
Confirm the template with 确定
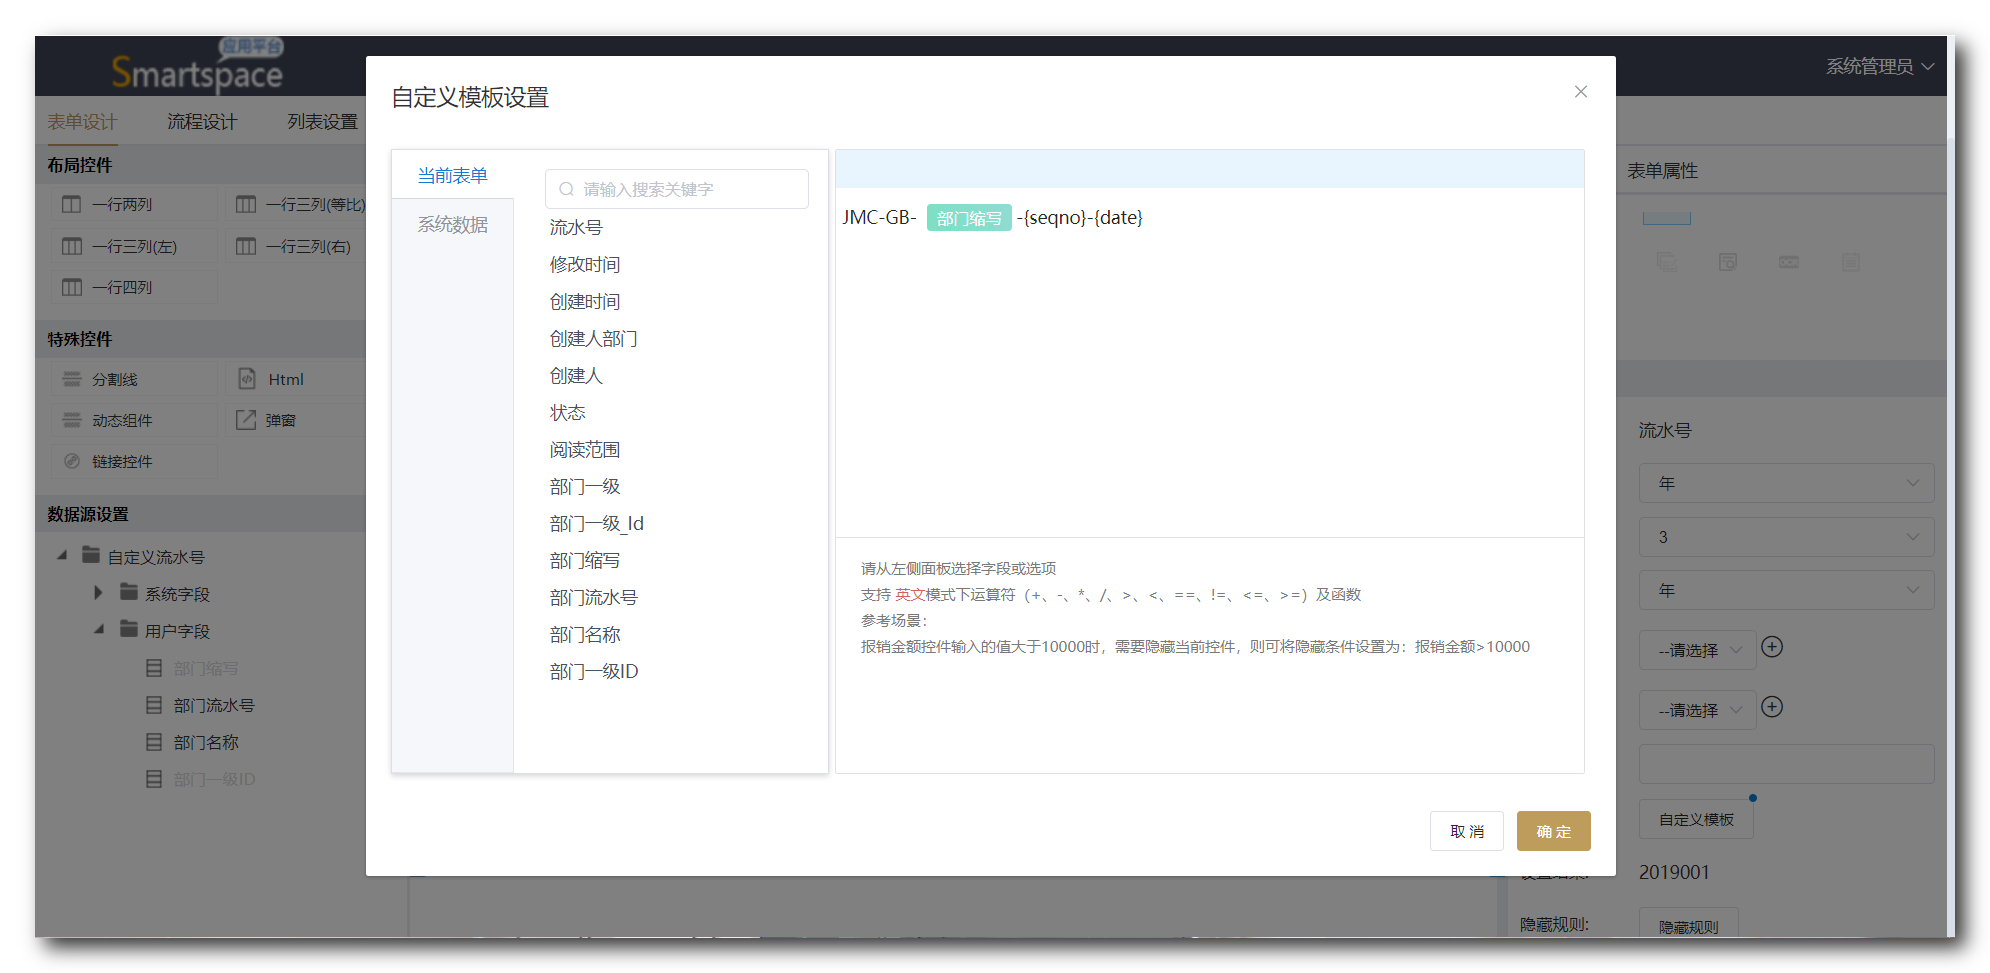click(1554, 831)
